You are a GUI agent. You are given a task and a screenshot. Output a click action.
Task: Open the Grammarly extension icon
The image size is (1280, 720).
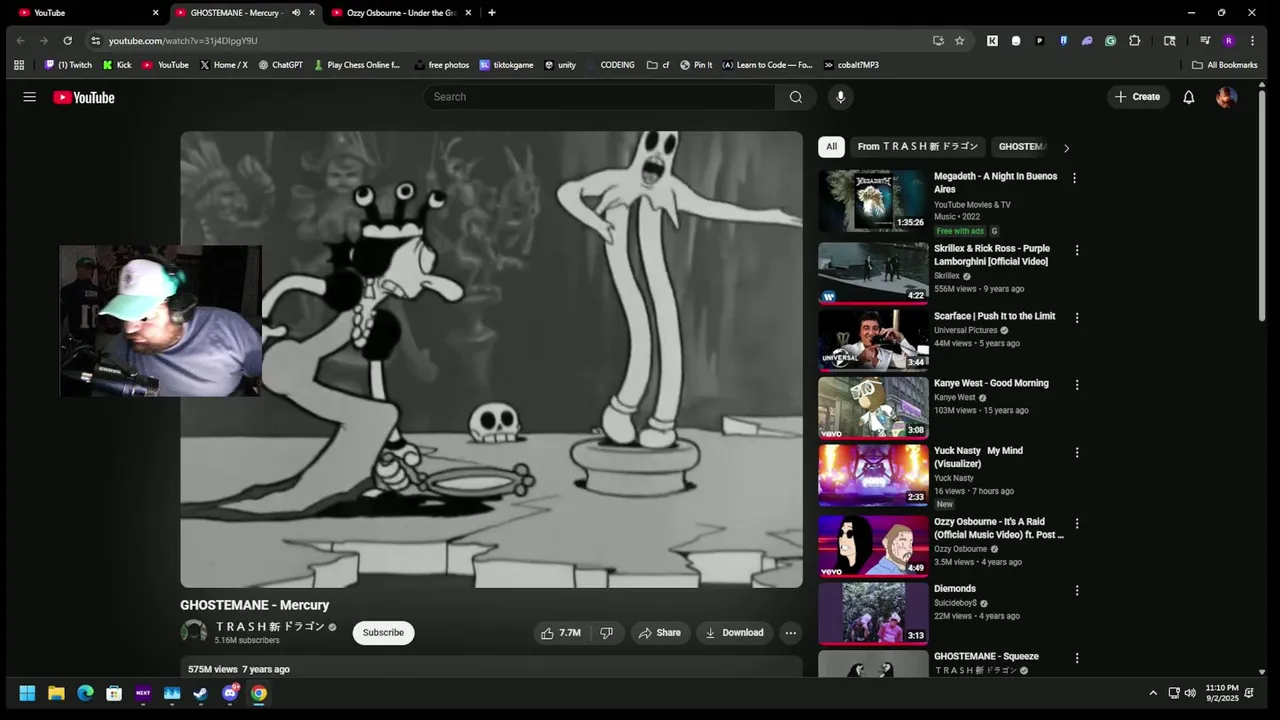point(1110,41)
